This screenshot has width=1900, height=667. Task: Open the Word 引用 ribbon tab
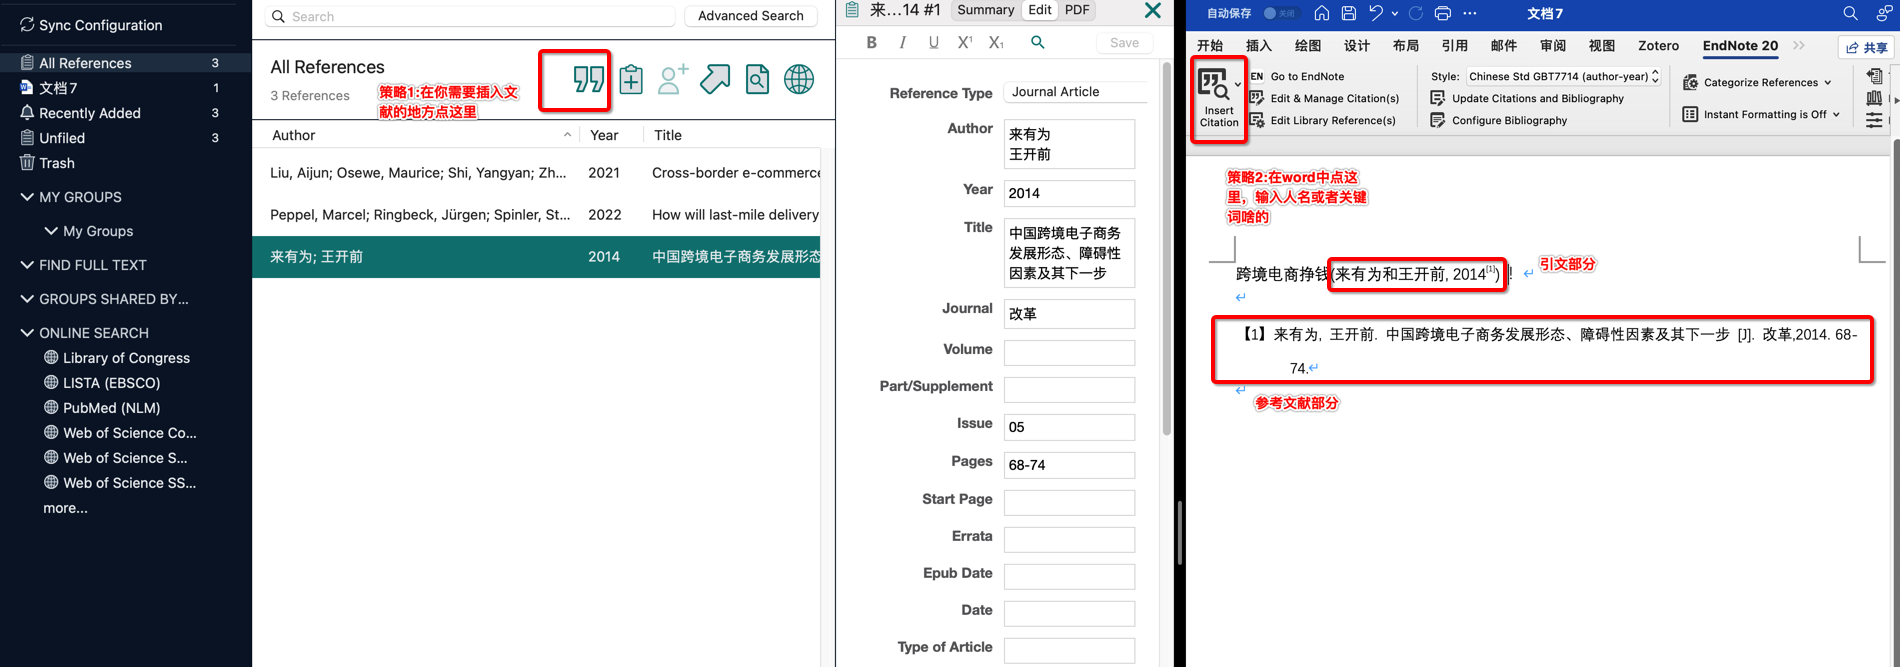tap(1454, 45)
